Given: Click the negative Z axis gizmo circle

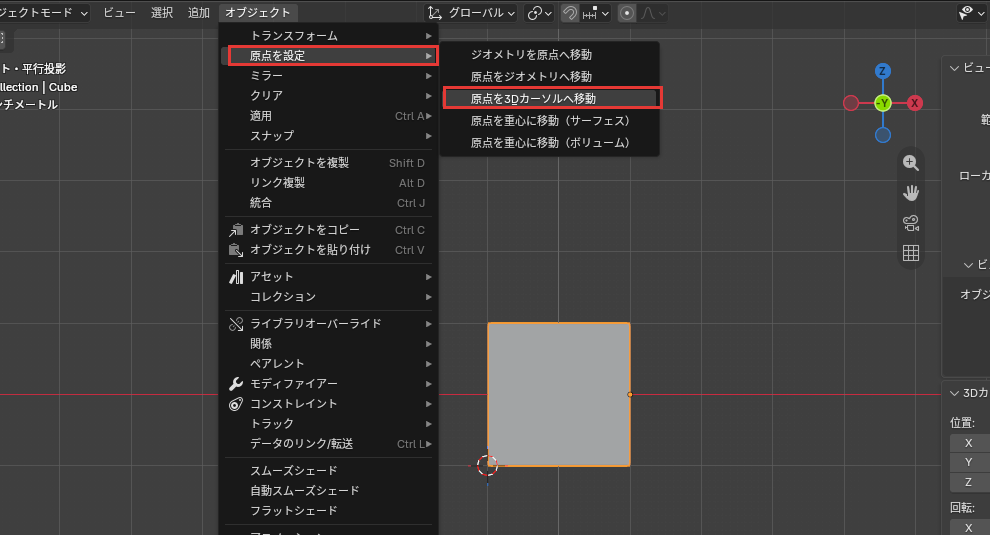Looking at the screenshot, I should click(883, 135).
